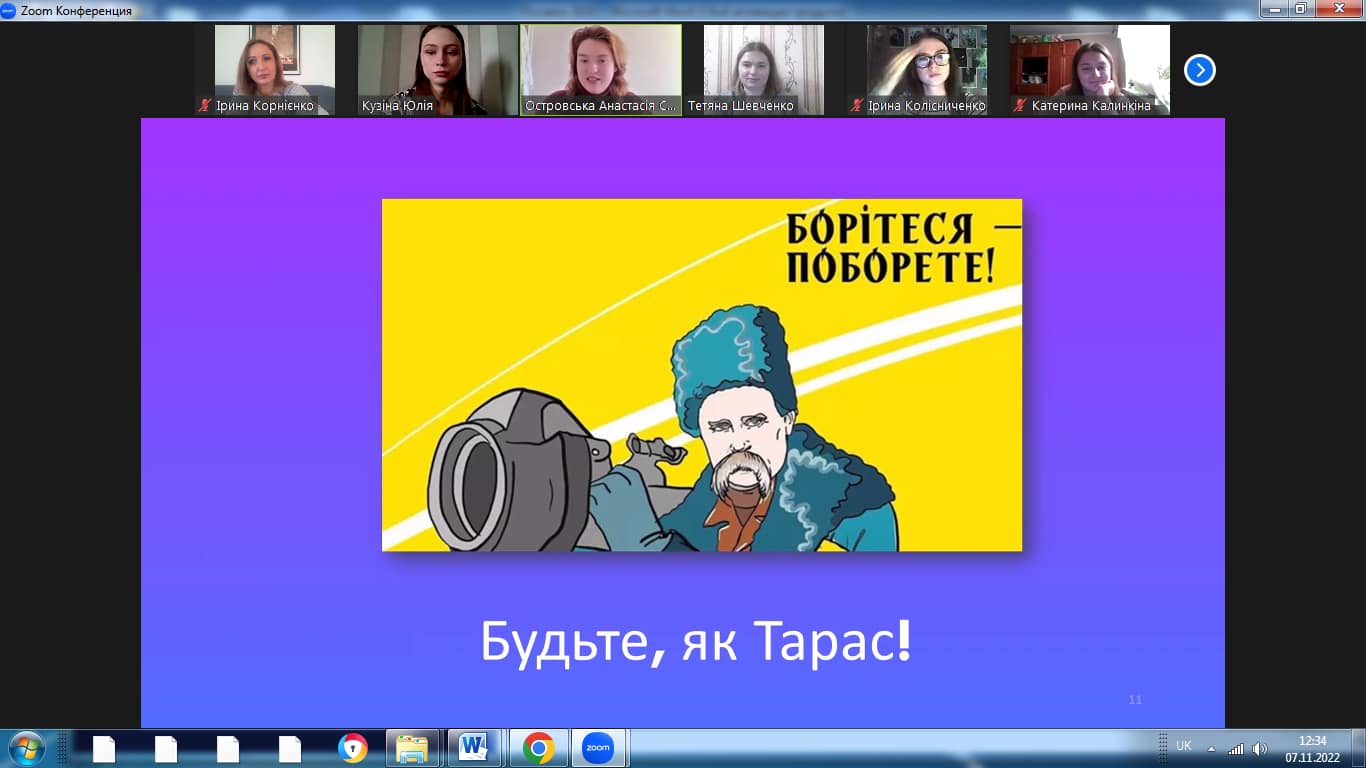Open the Zoom app from the taskbar

[598, 748]
